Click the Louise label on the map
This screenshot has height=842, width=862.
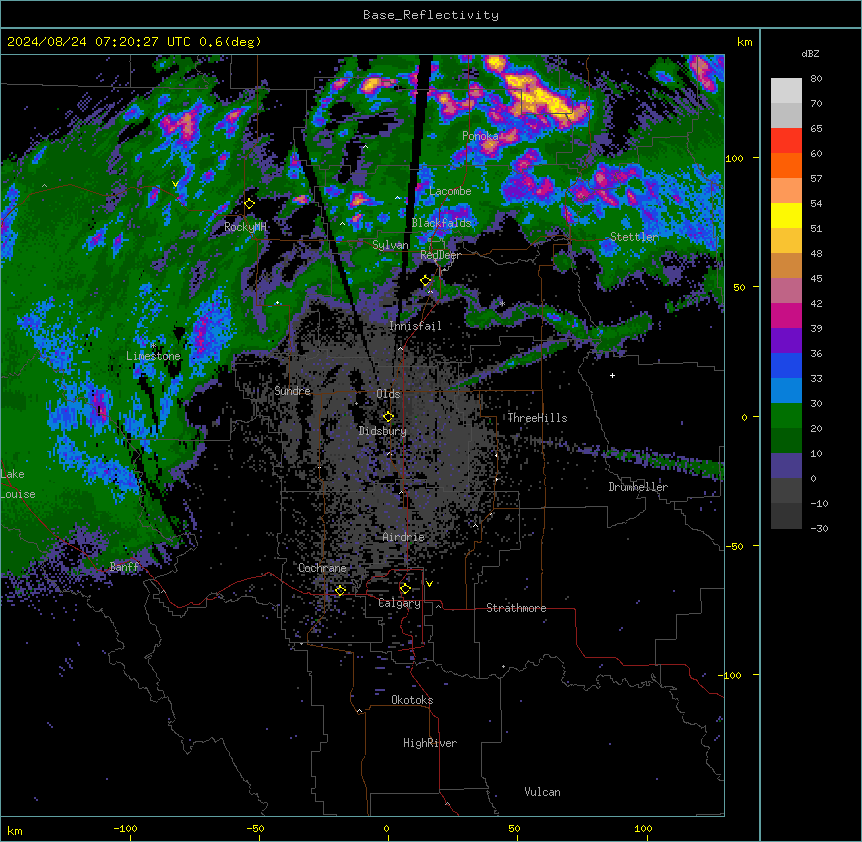click(x=18, y=494)
